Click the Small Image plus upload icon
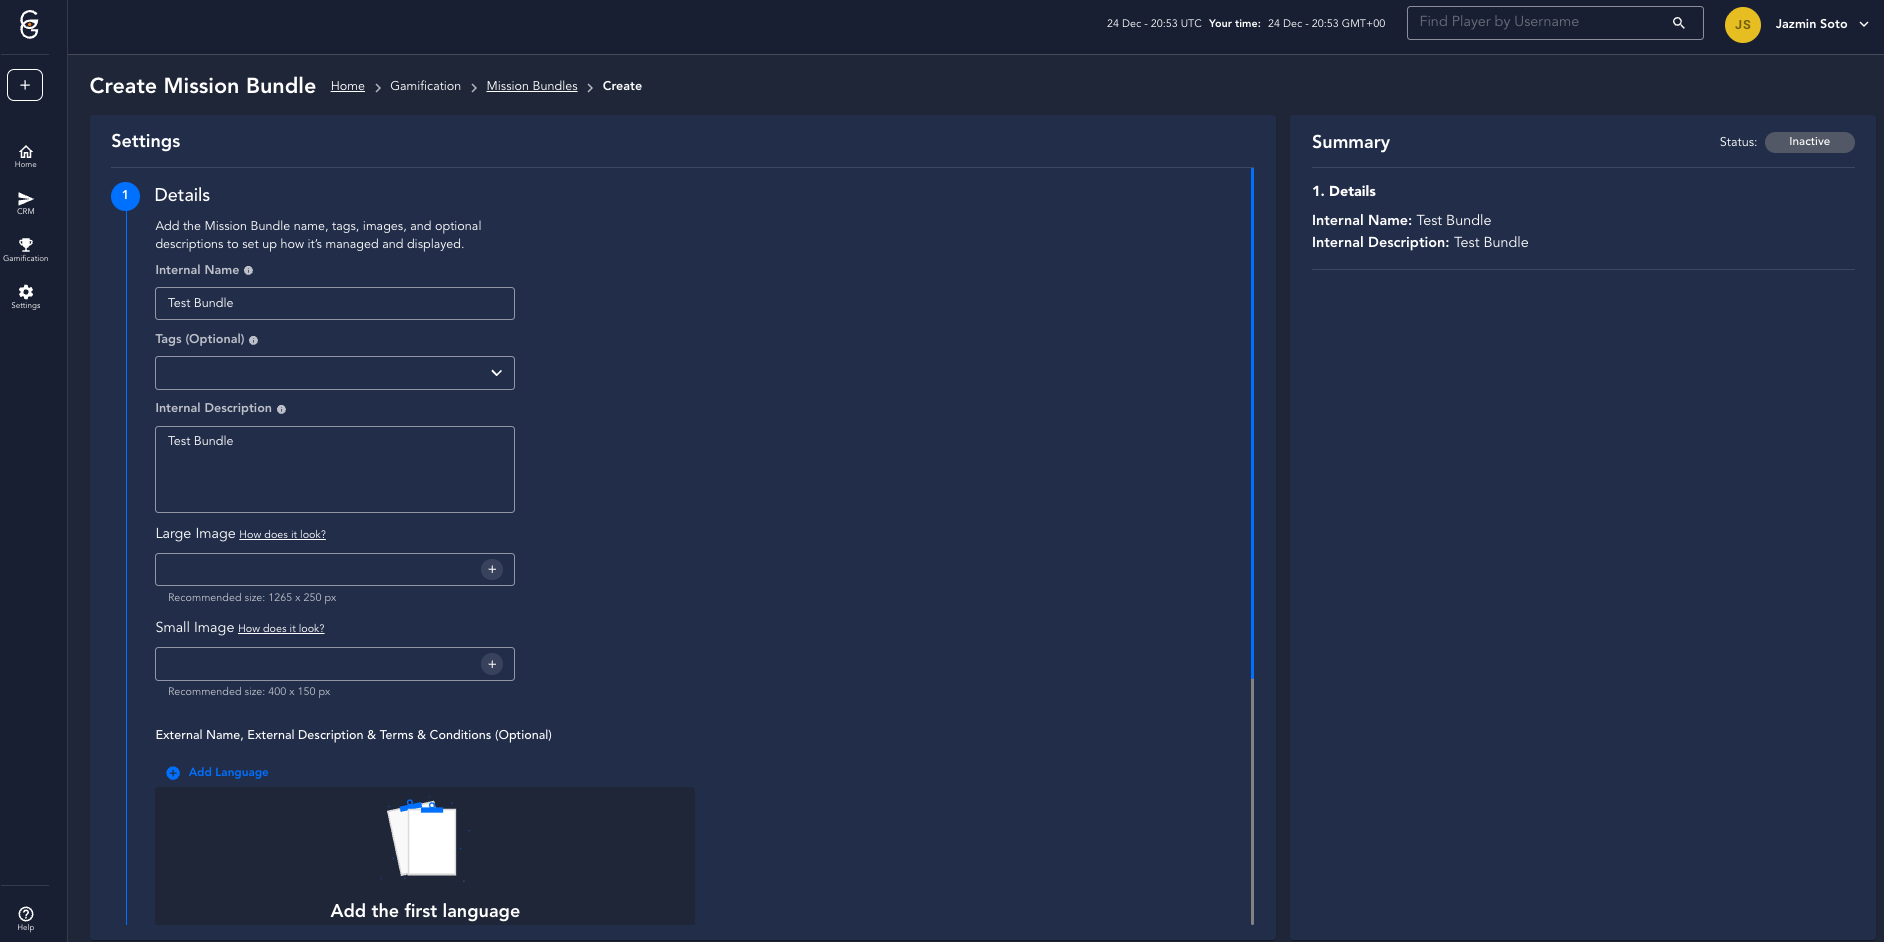The image size is (1884, 942). [x=492, y=664]
